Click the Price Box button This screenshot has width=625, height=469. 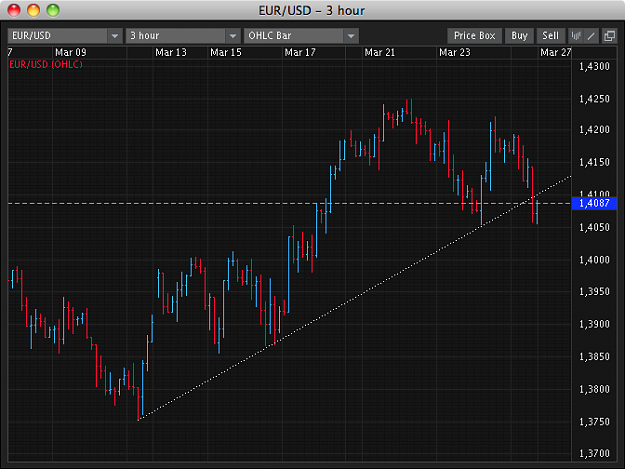pyautogui.click(x=474, y=36)
